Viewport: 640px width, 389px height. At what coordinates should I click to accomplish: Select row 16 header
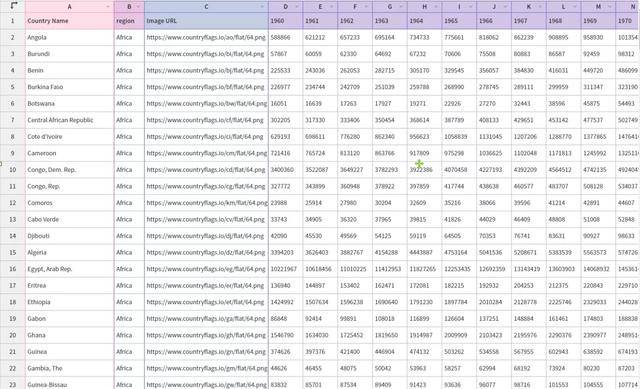pos(12,269)
